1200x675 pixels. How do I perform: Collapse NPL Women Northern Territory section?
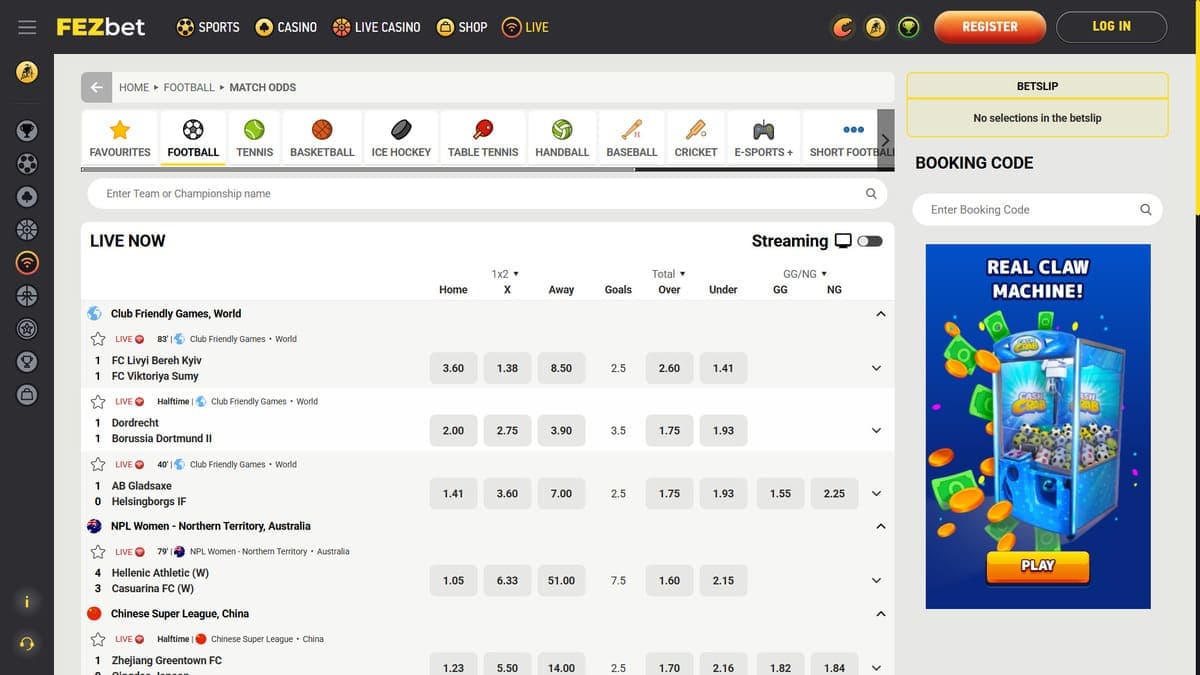880,526
